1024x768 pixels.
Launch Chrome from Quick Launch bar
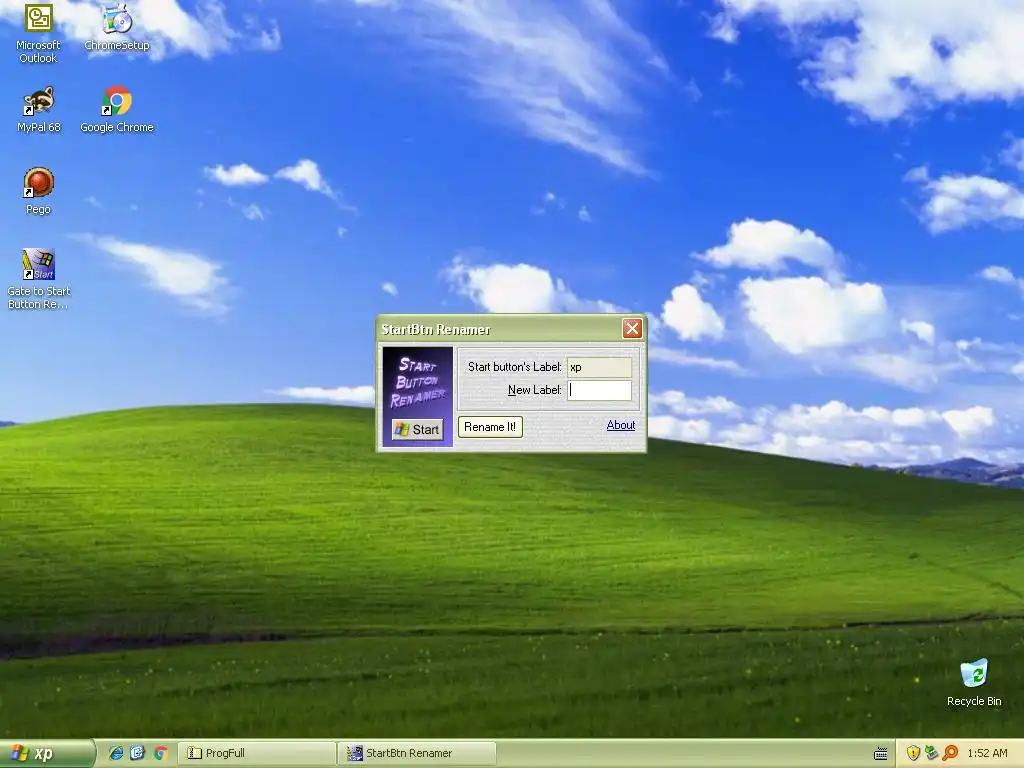[160, 753]
